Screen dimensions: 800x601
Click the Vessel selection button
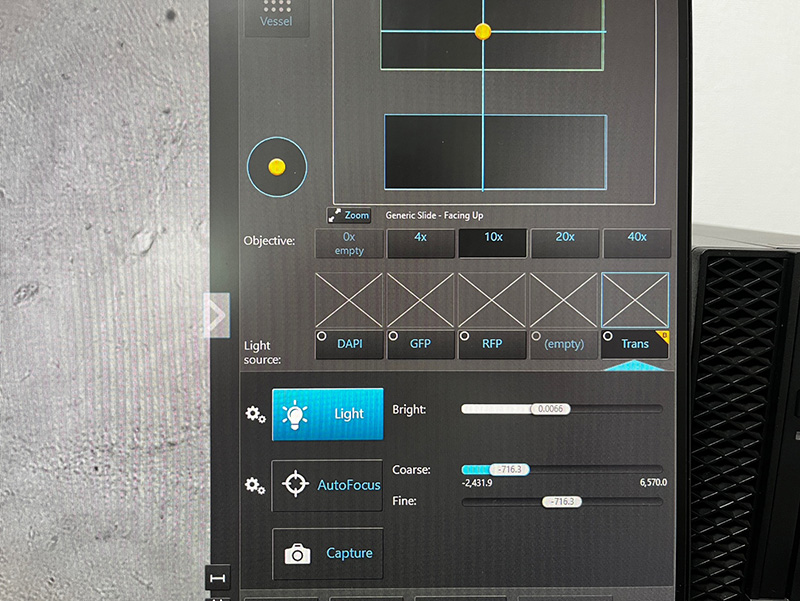click(276, 16)
